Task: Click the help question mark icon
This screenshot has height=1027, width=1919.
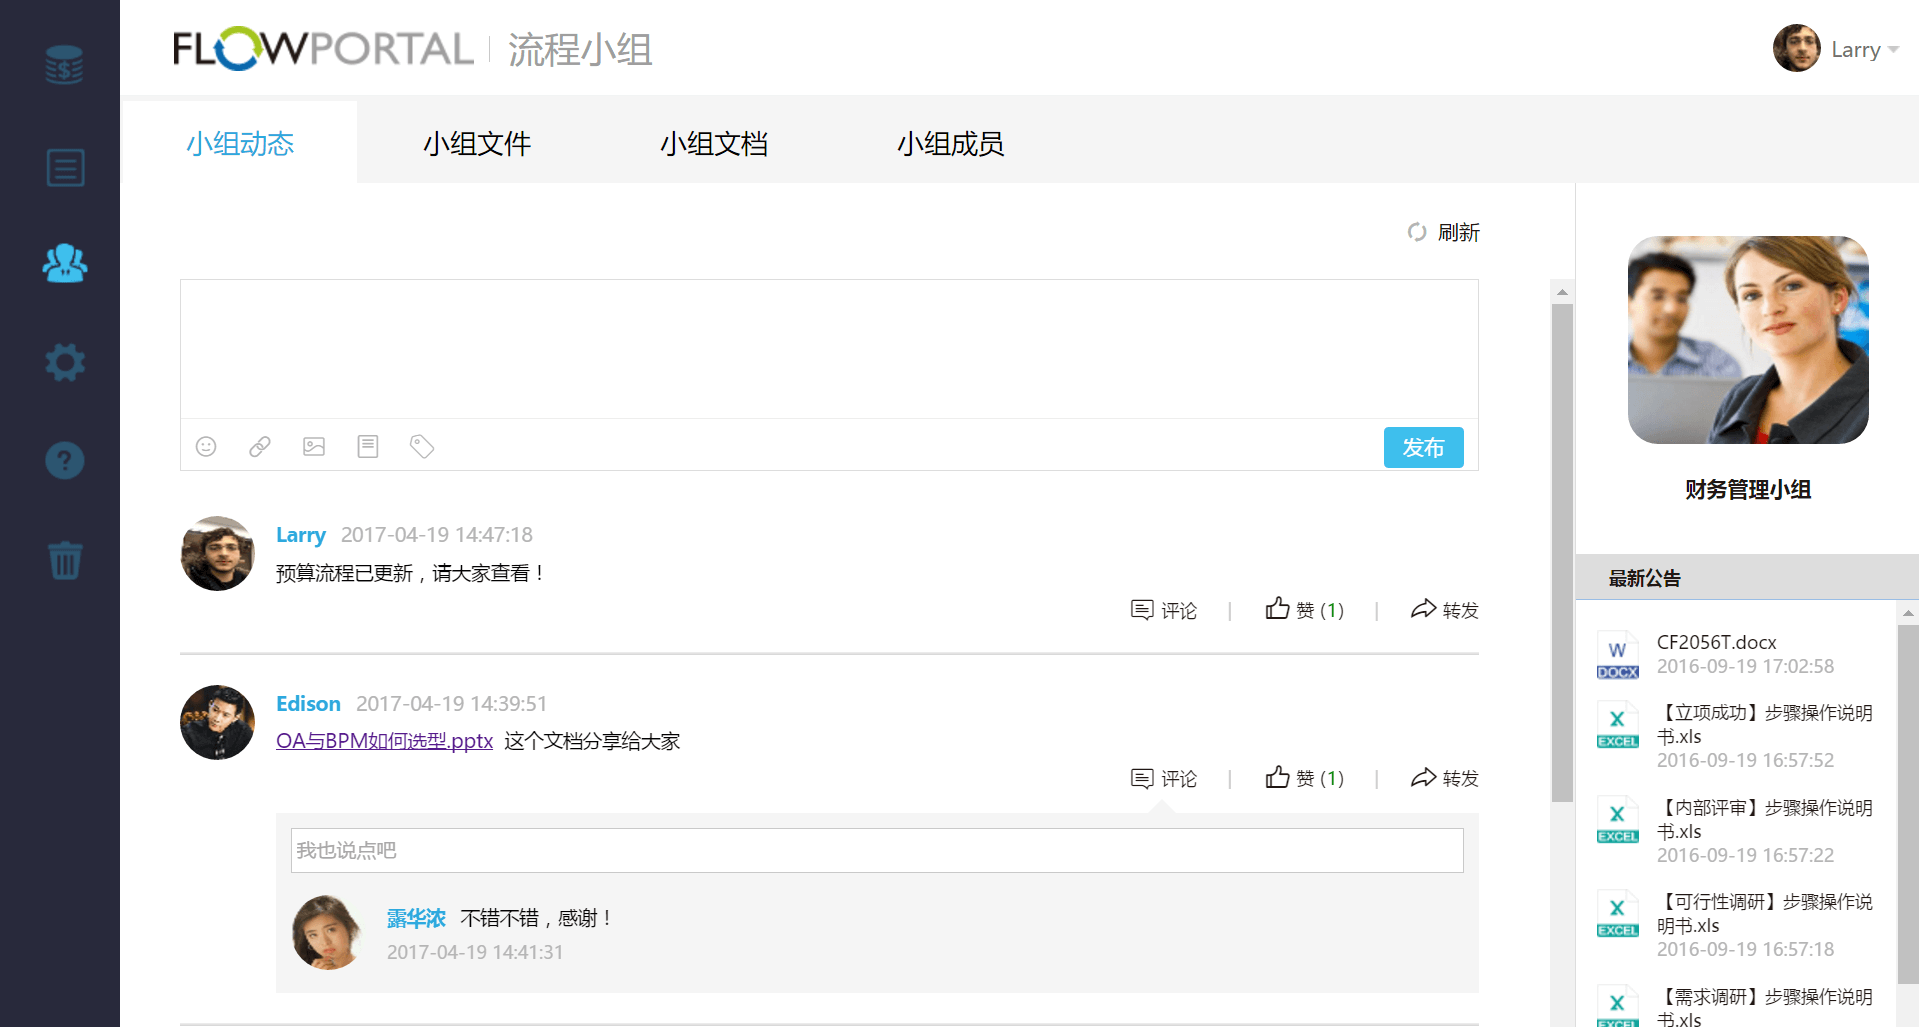Action: coord(65,460)
